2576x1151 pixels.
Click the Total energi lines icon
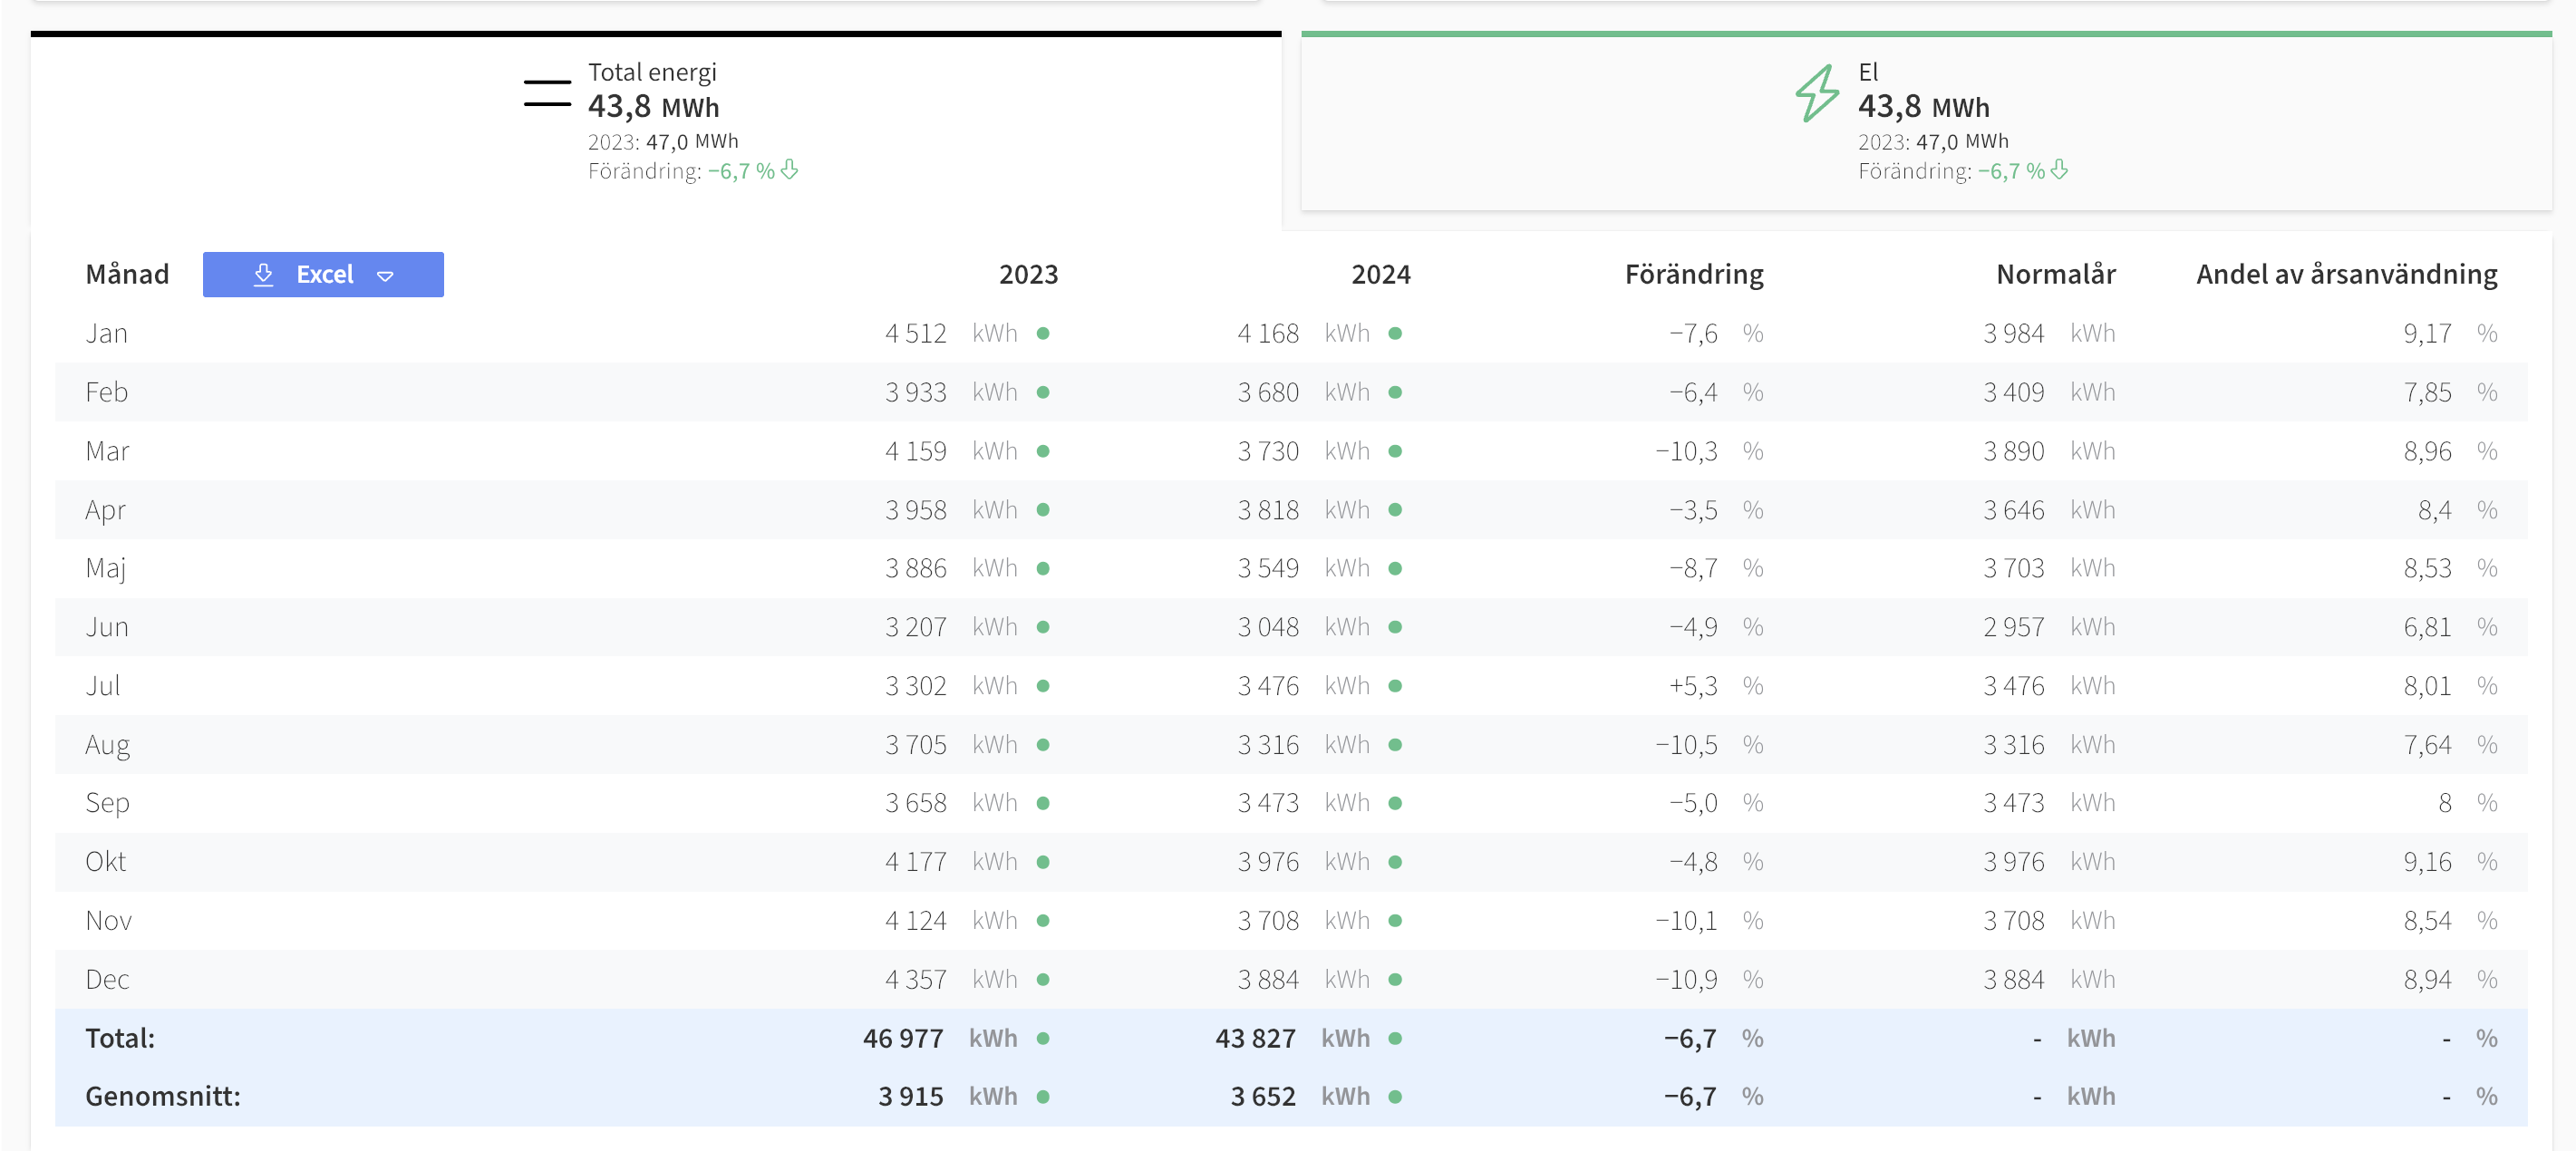547,94
